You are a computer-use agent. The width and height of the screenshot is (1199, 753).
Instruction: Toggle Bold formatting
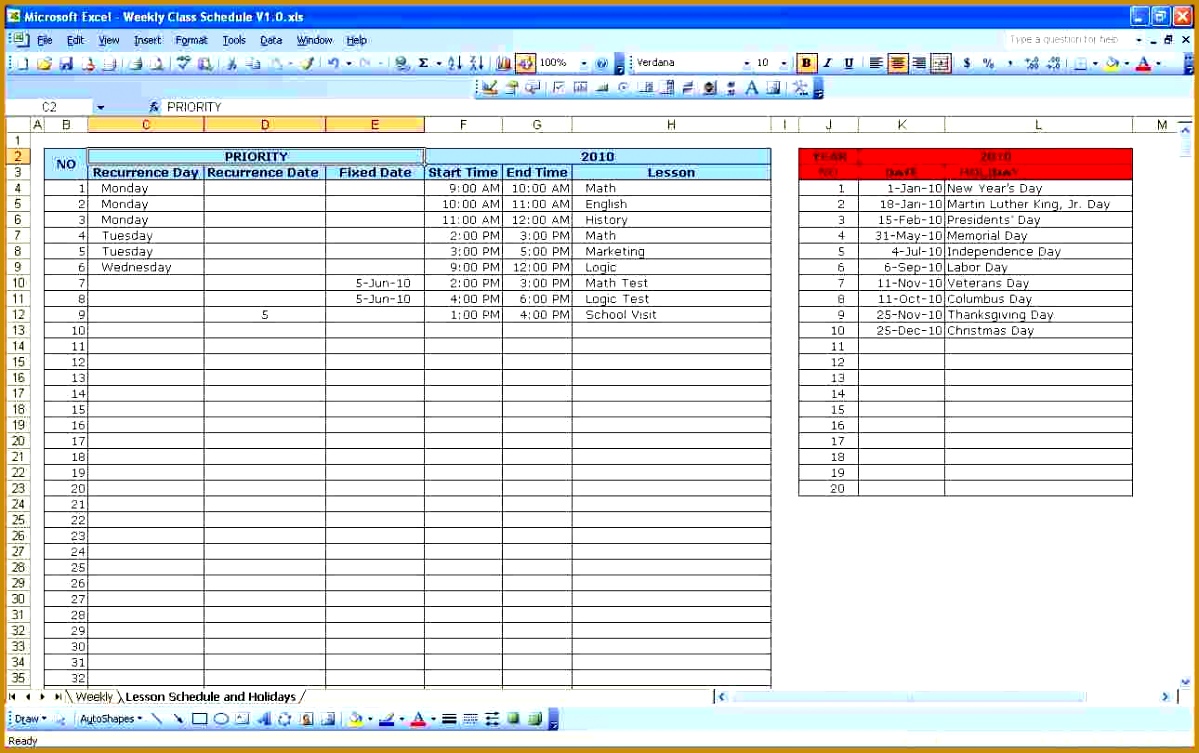coord(806,63)
